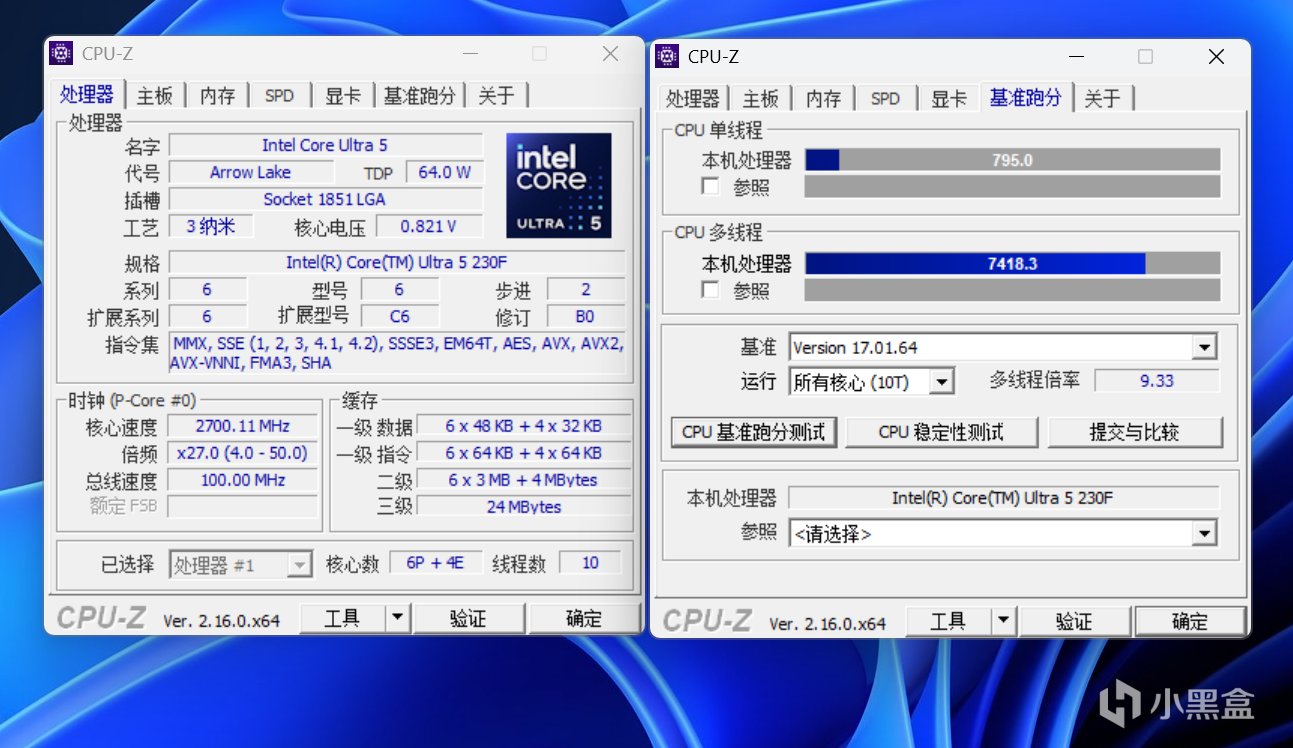Viewport: 1293px width, 748px height.
Task: Click 验证 button in the processor window
Action: (468, 619)
